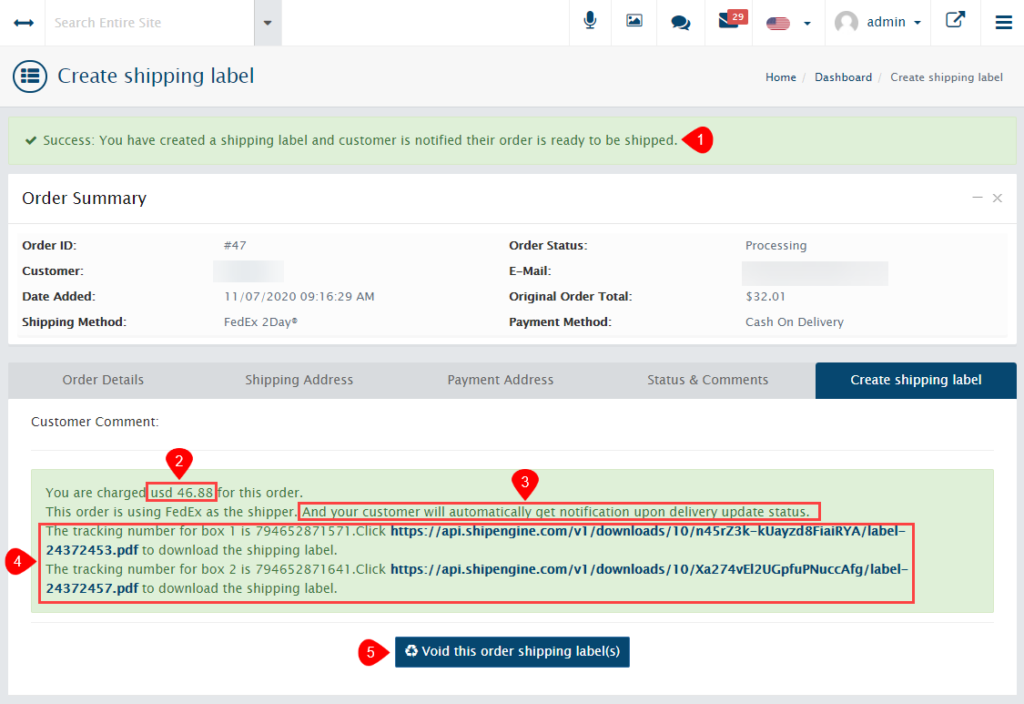The width and height of the screenshot is (1024, 704).
Task: Open the search filter dropdown arrow
Action: pyautogui.click(x=267, y=21)
